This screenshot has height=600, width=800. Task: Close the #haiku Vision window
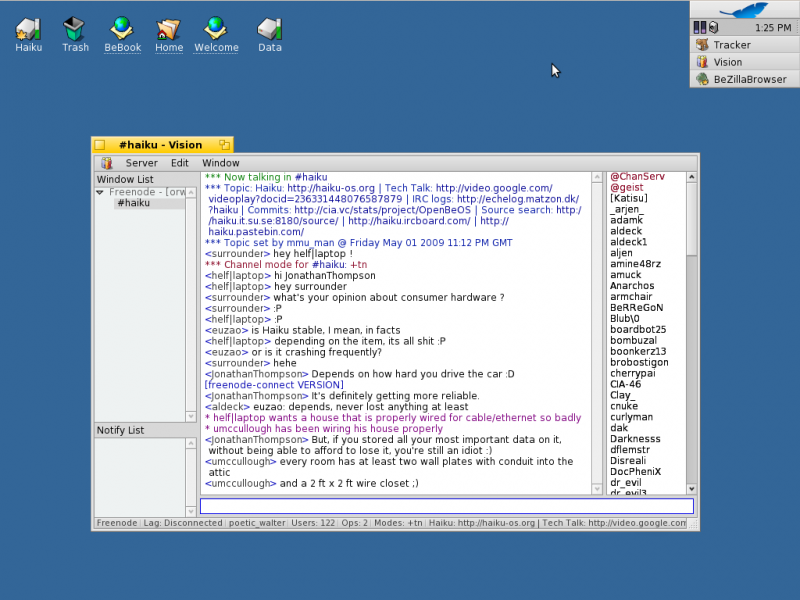click(x=100, y=145)
